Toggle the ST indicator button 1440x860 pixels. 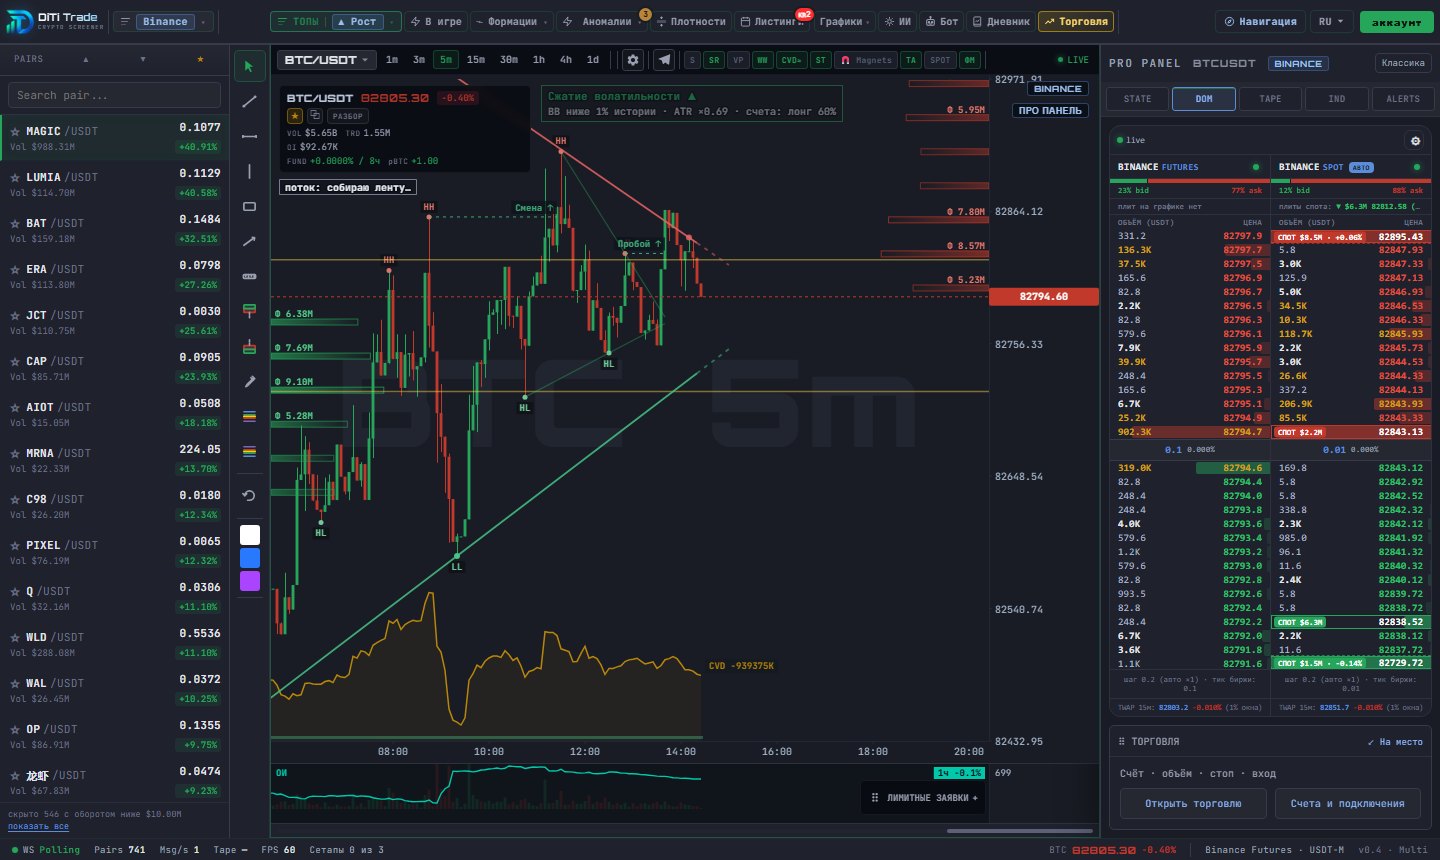coord(821,60)
